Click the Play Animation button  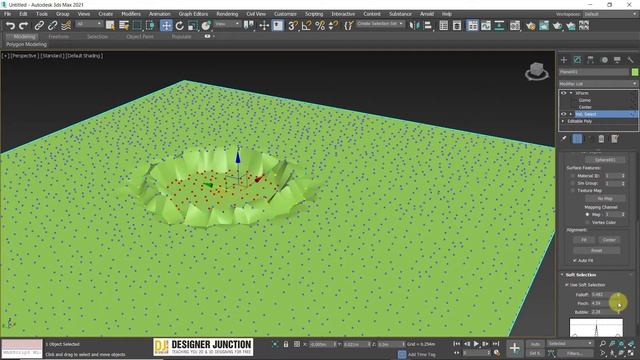pyautogui.click(x=476, y=344)
